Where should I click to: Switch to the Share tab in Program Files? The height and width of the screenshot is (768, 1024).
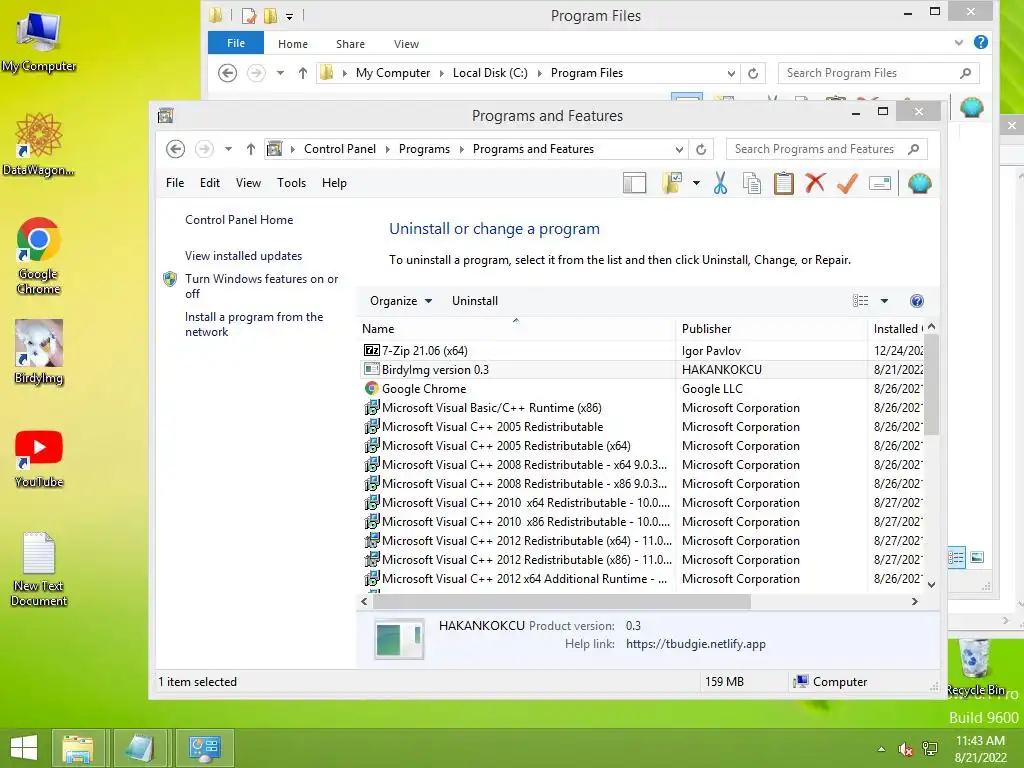[x=350, y=44]
